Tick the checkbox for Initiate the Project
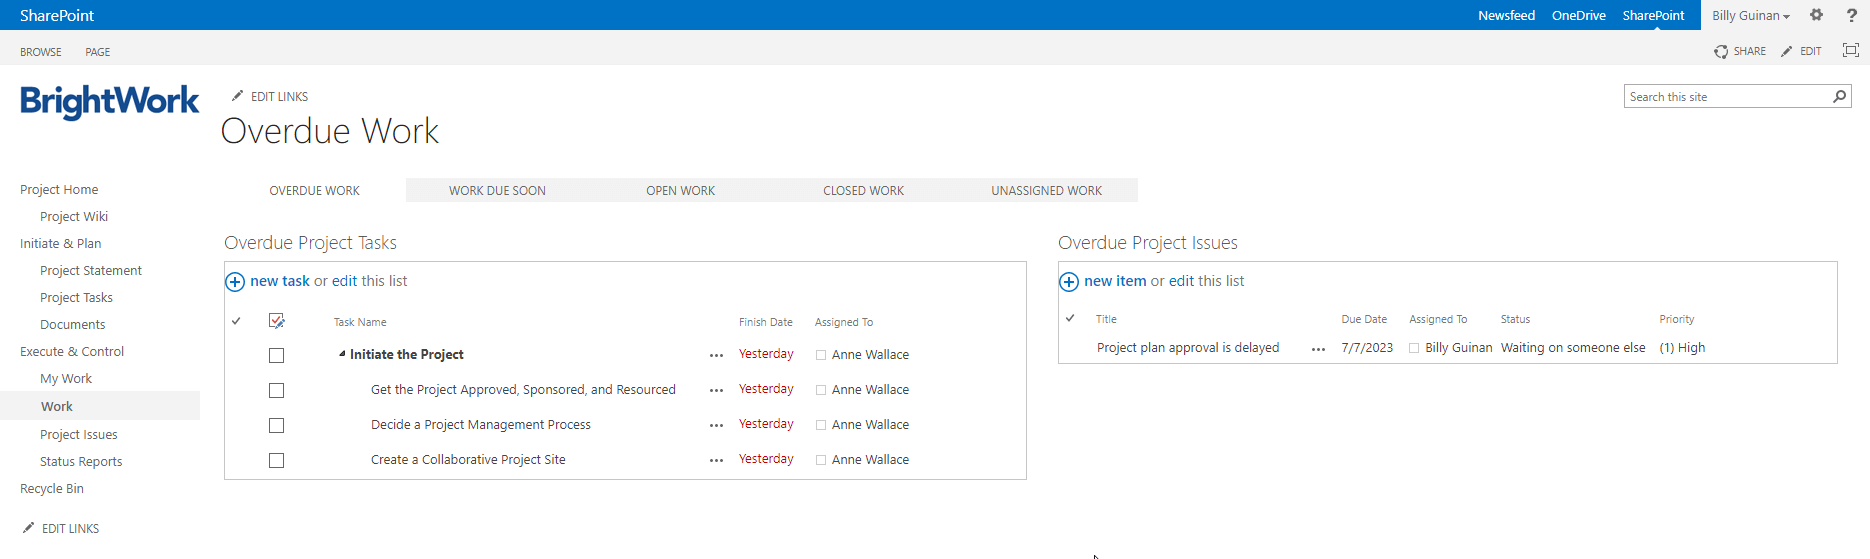This screenshot has width=1870, height=559. coord(277,356)
